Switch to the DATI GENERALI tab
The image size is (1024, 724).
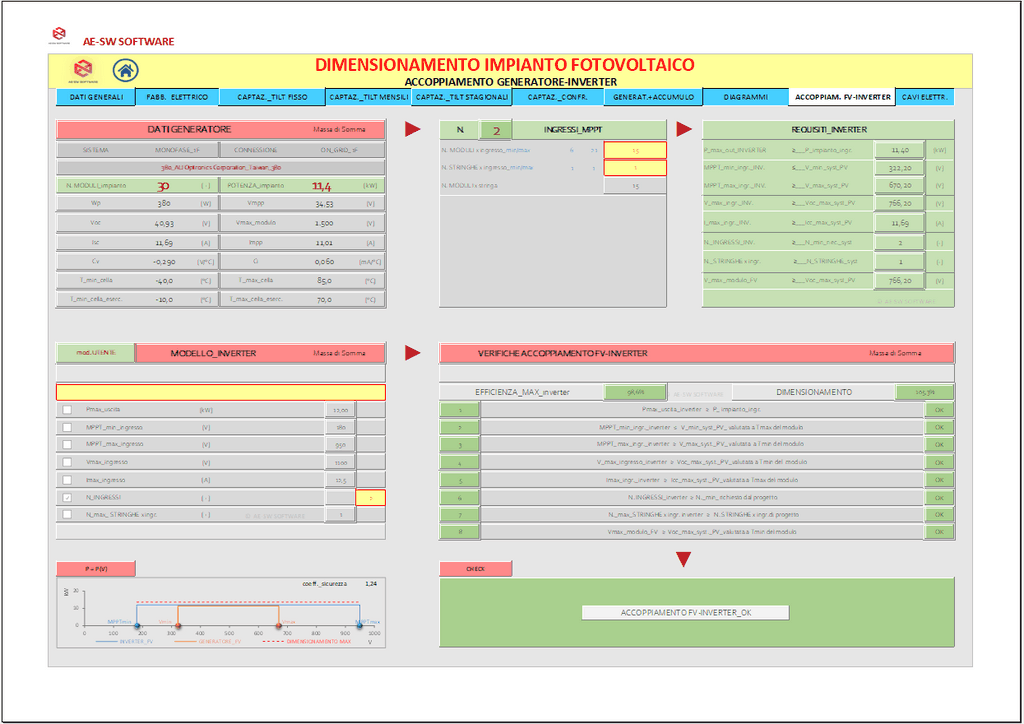click(x=96, y=97)
